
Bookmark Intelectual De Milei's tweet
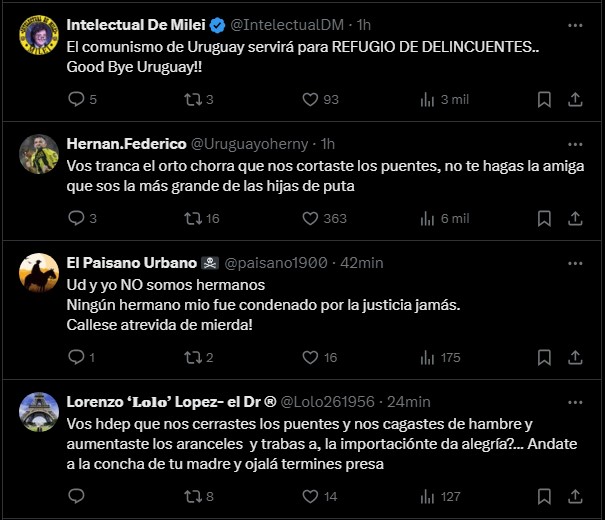[x=544, y=99]
